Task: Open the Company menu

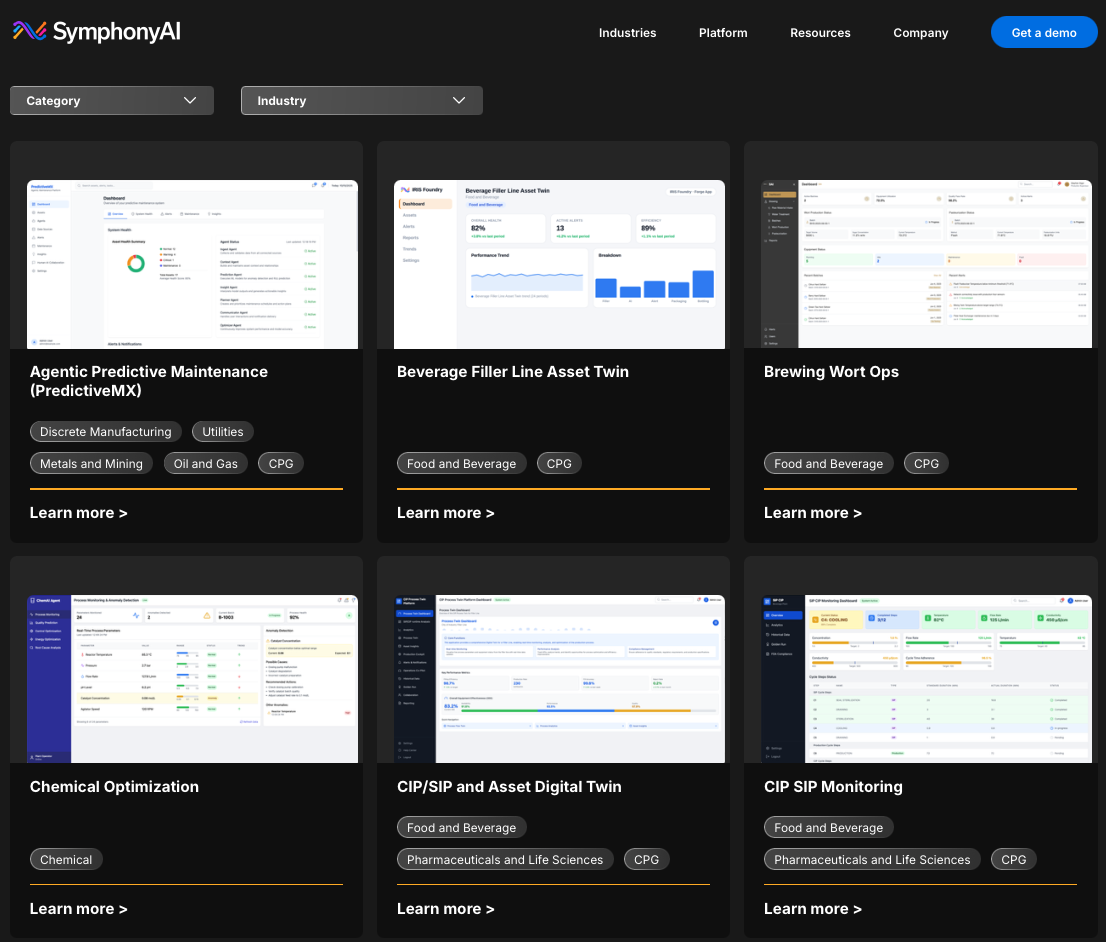Action: [920, 32]
